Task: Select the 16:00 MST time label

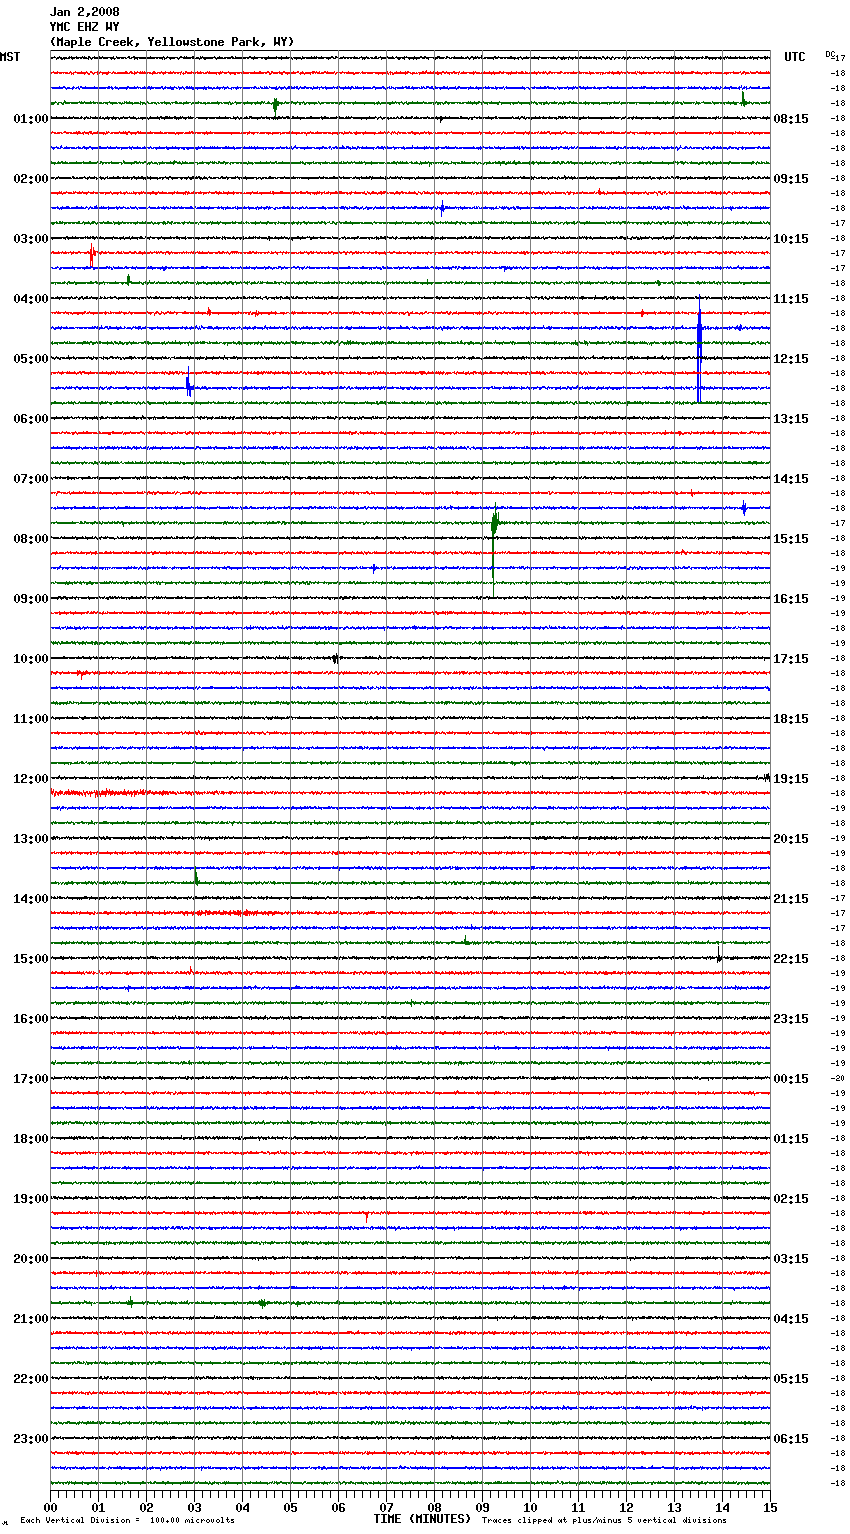Action: (30, 1019)
